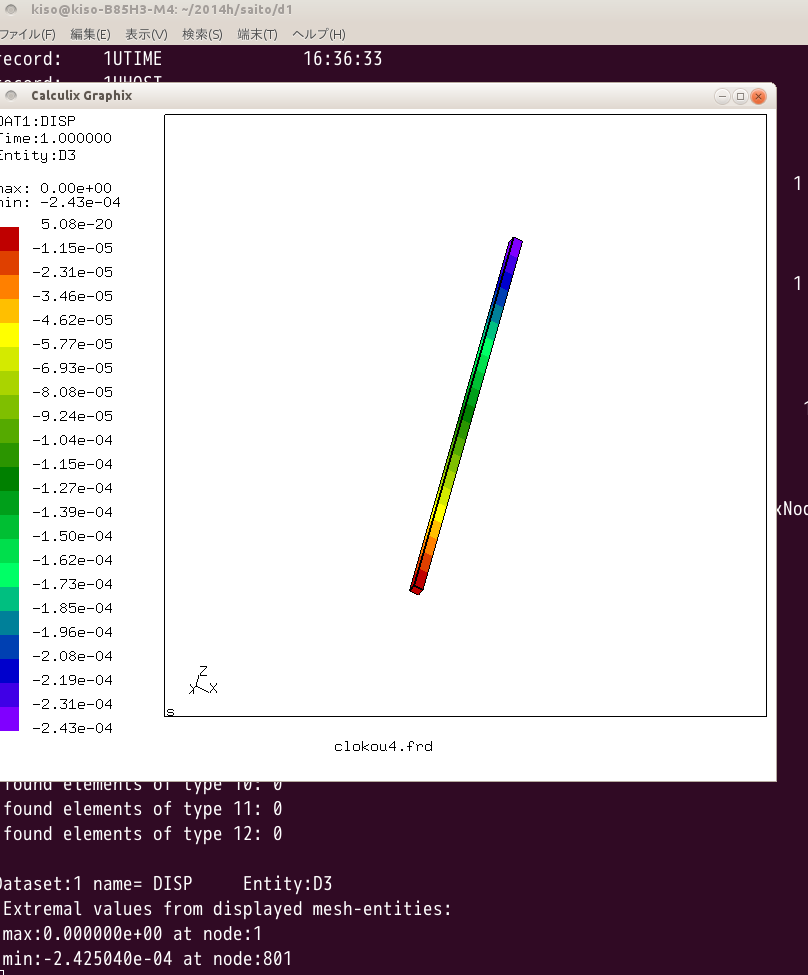Click the min: -2.43e-04 readout
The image size is (808, 975).
60,202
